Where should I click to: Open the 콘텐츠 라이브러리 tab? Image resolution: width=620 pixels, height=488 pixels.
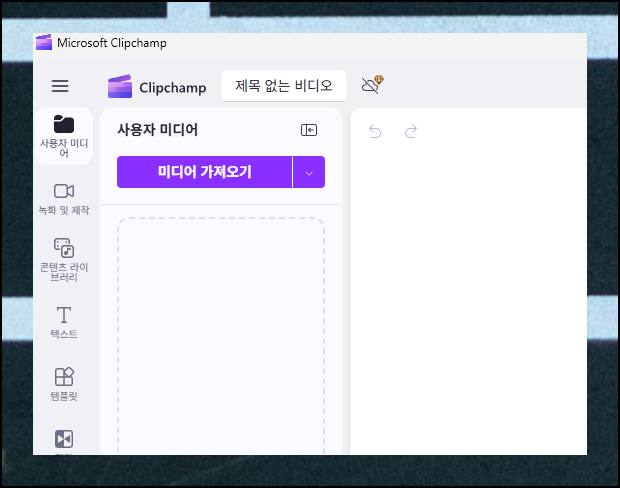click(64, 260)
